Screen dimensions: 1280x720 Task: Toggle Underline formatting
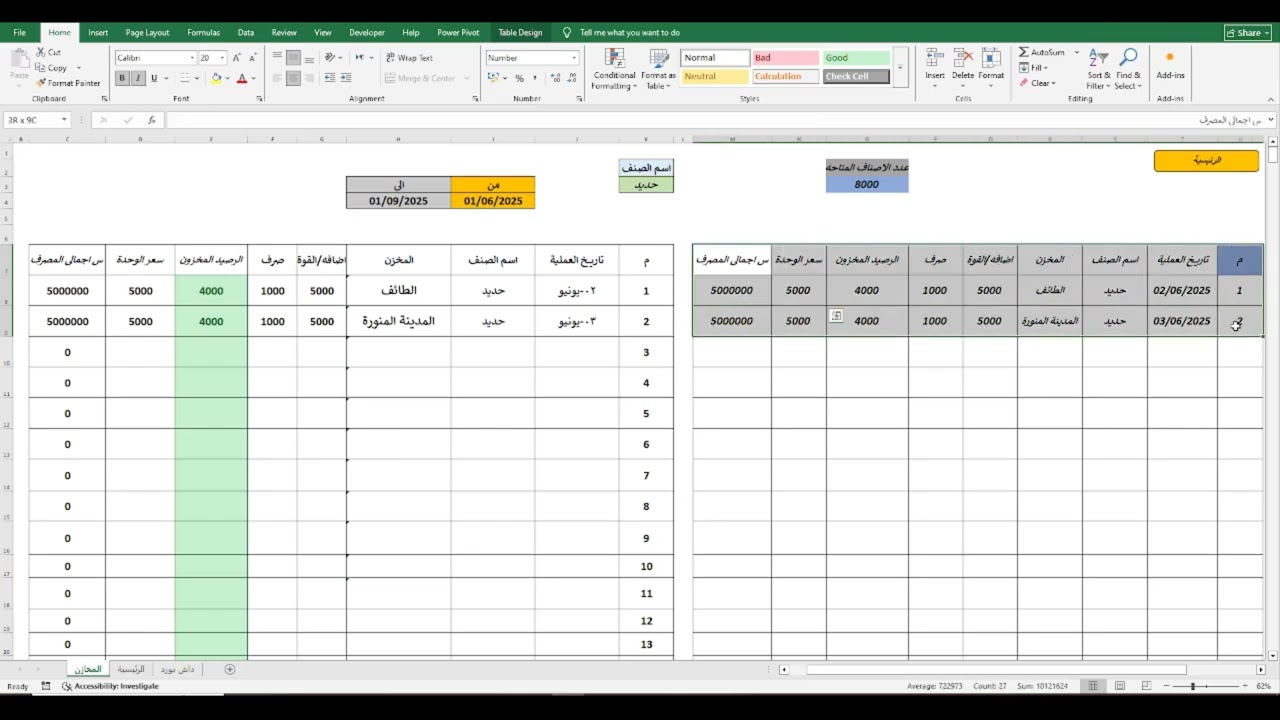[x=154, y=78]
